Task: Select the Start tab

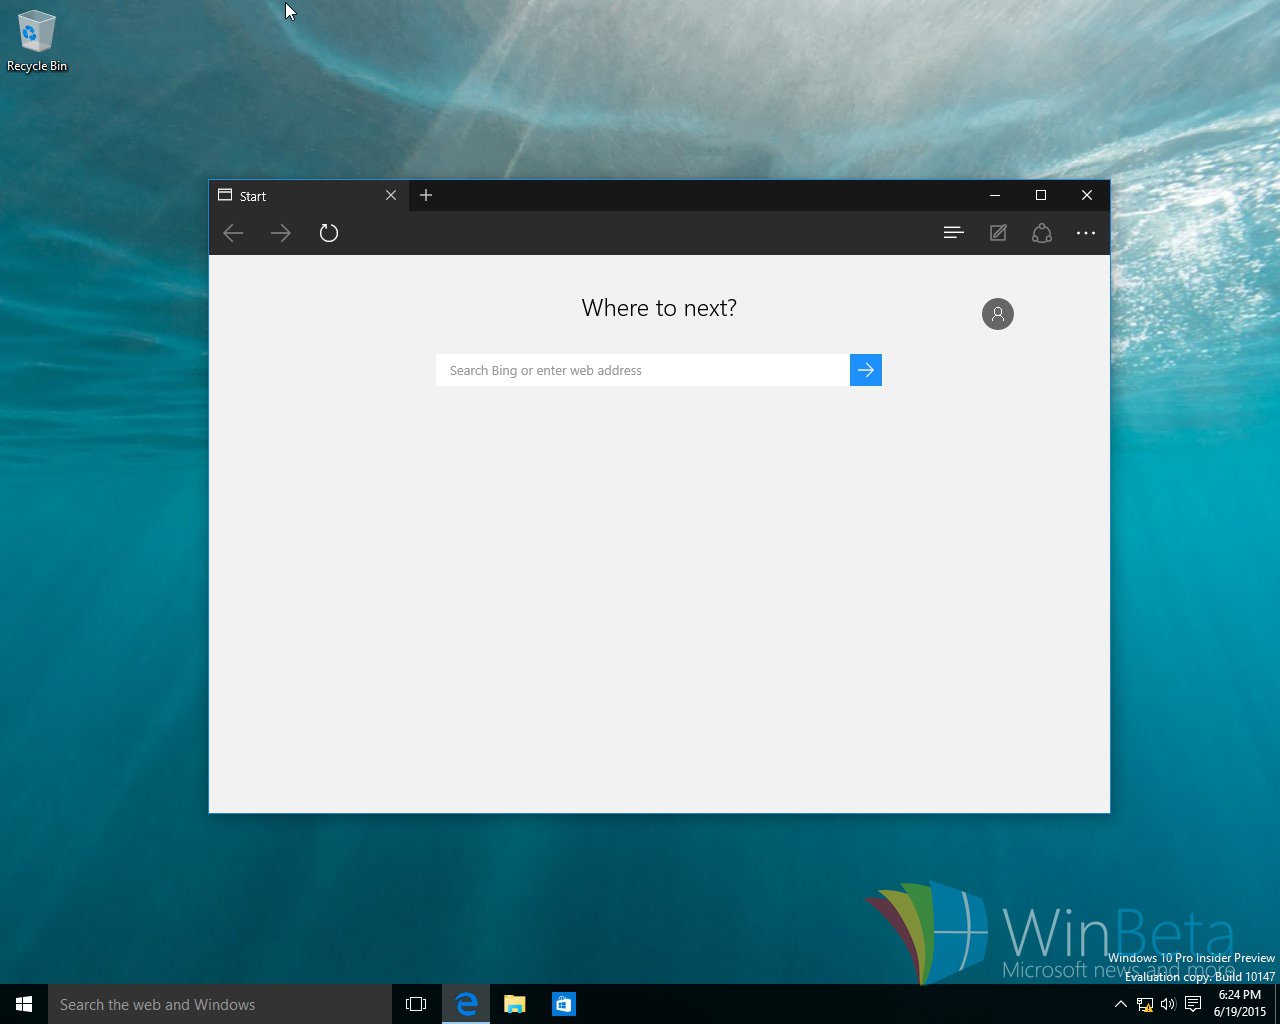Action: [308, 196]
